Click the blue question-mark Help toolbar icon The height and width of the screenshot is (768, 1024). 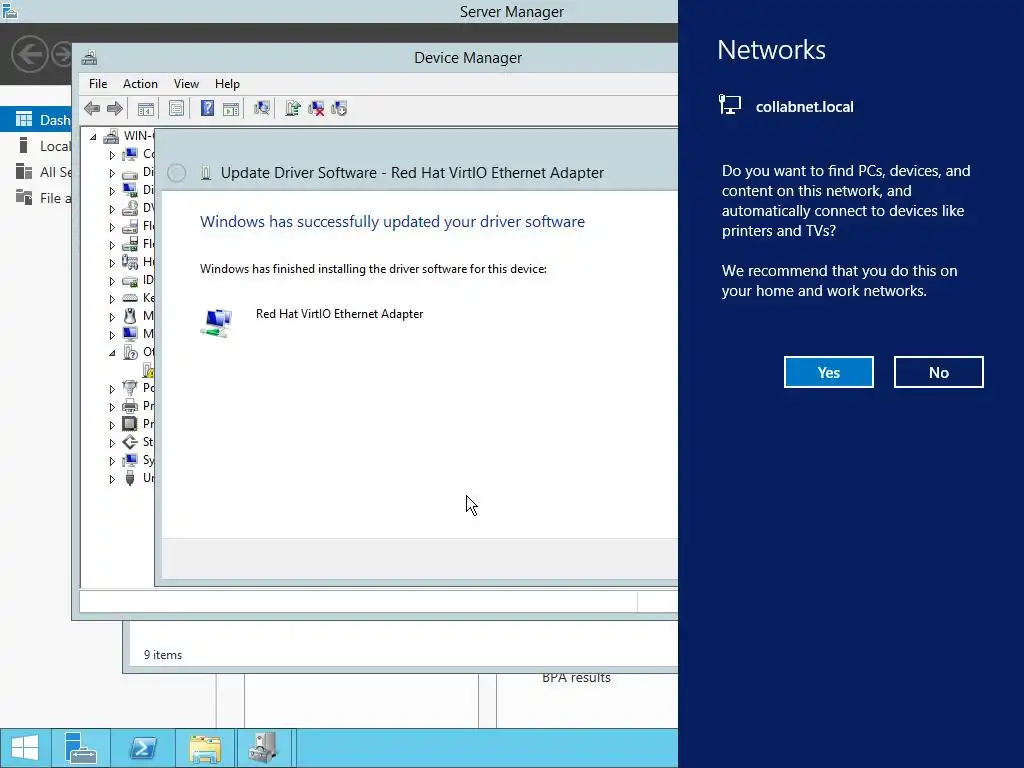coord(207,108)
